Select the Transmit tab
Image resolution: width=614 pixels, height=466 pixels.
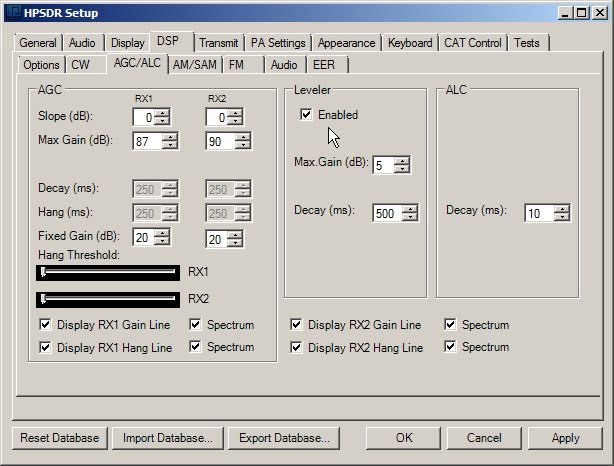(x=219, y=43)
